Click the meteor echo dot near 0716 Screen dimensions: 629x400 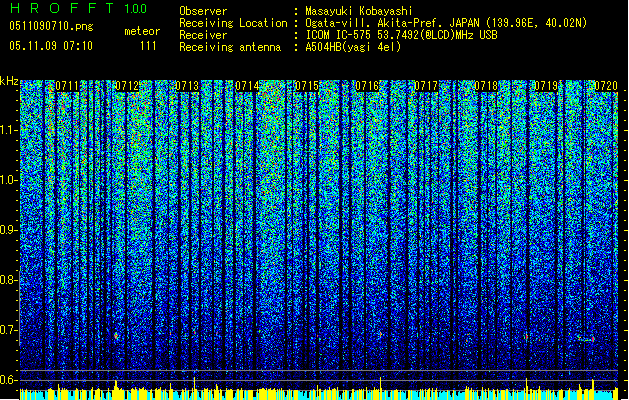(380, 334)
